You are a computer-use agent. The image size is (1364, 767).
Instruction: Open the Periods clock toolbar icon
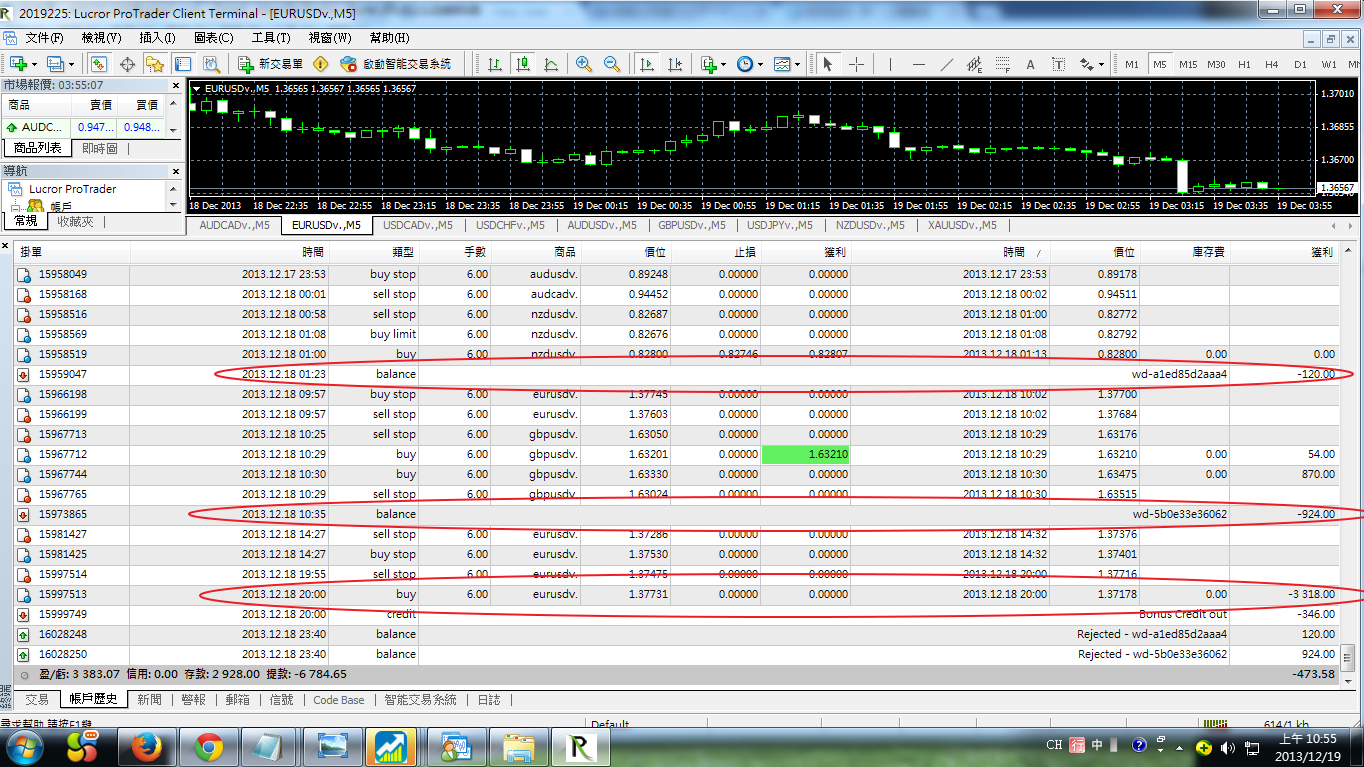click(x=745, y=64)
